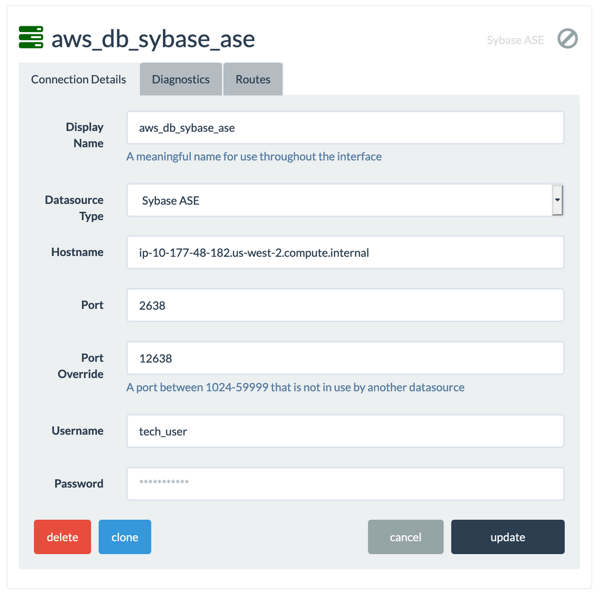Open the Connection Details tab

point(78,79)
